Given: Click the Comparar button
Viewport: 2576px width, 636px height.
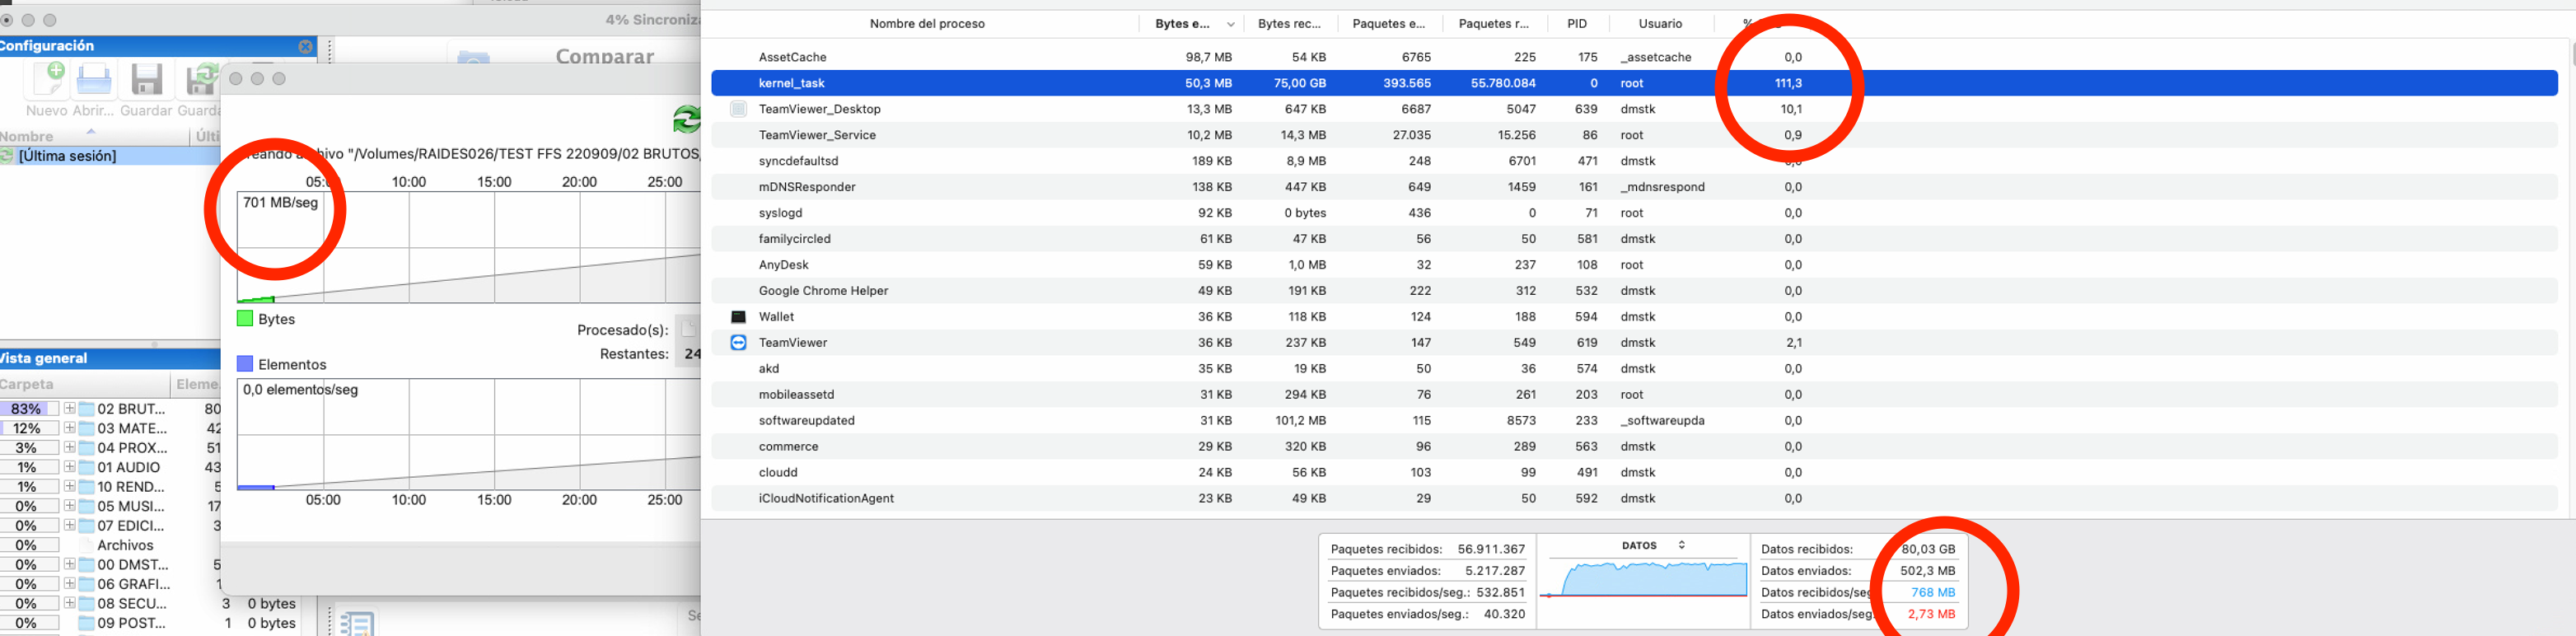Looking at the screenshot, I should tap(604, 57).
